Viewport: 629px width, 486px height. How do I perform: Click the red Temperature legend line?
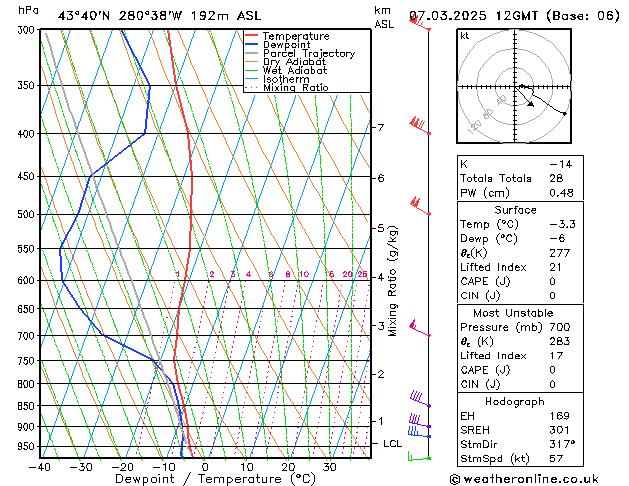(x=252, y=36)
